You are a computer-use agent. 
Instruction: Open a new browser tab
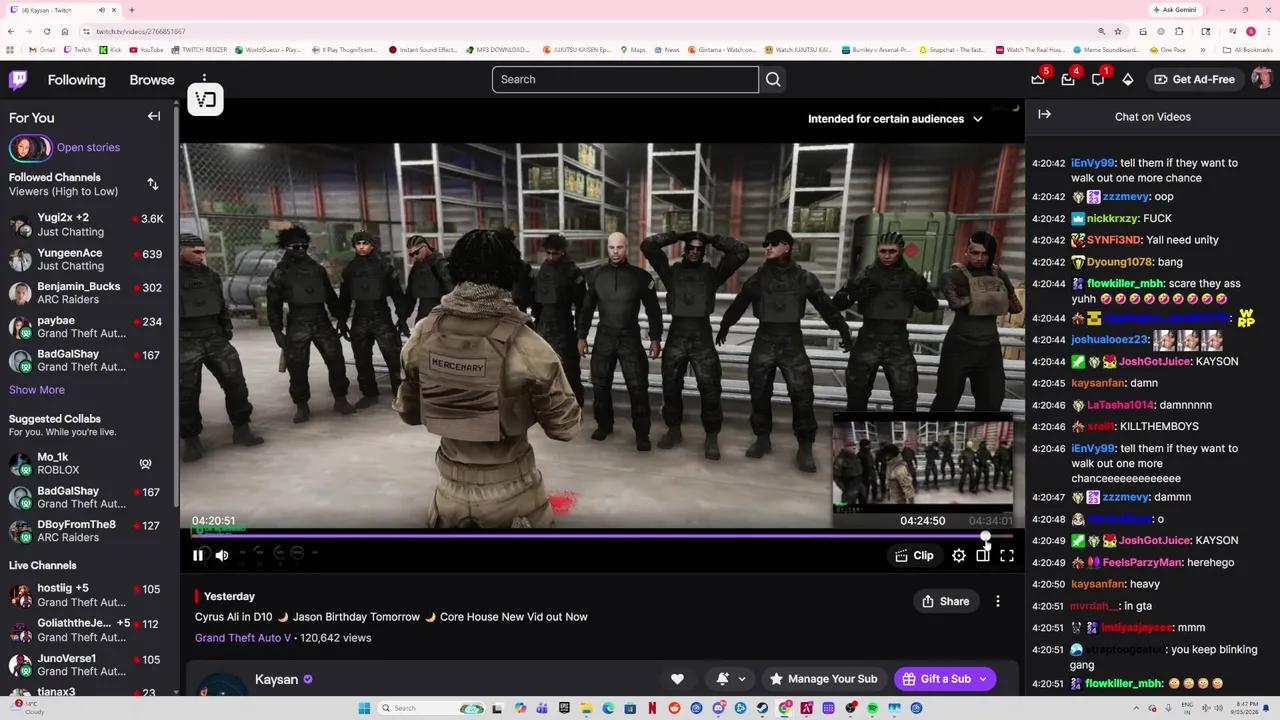click(132, 10)
